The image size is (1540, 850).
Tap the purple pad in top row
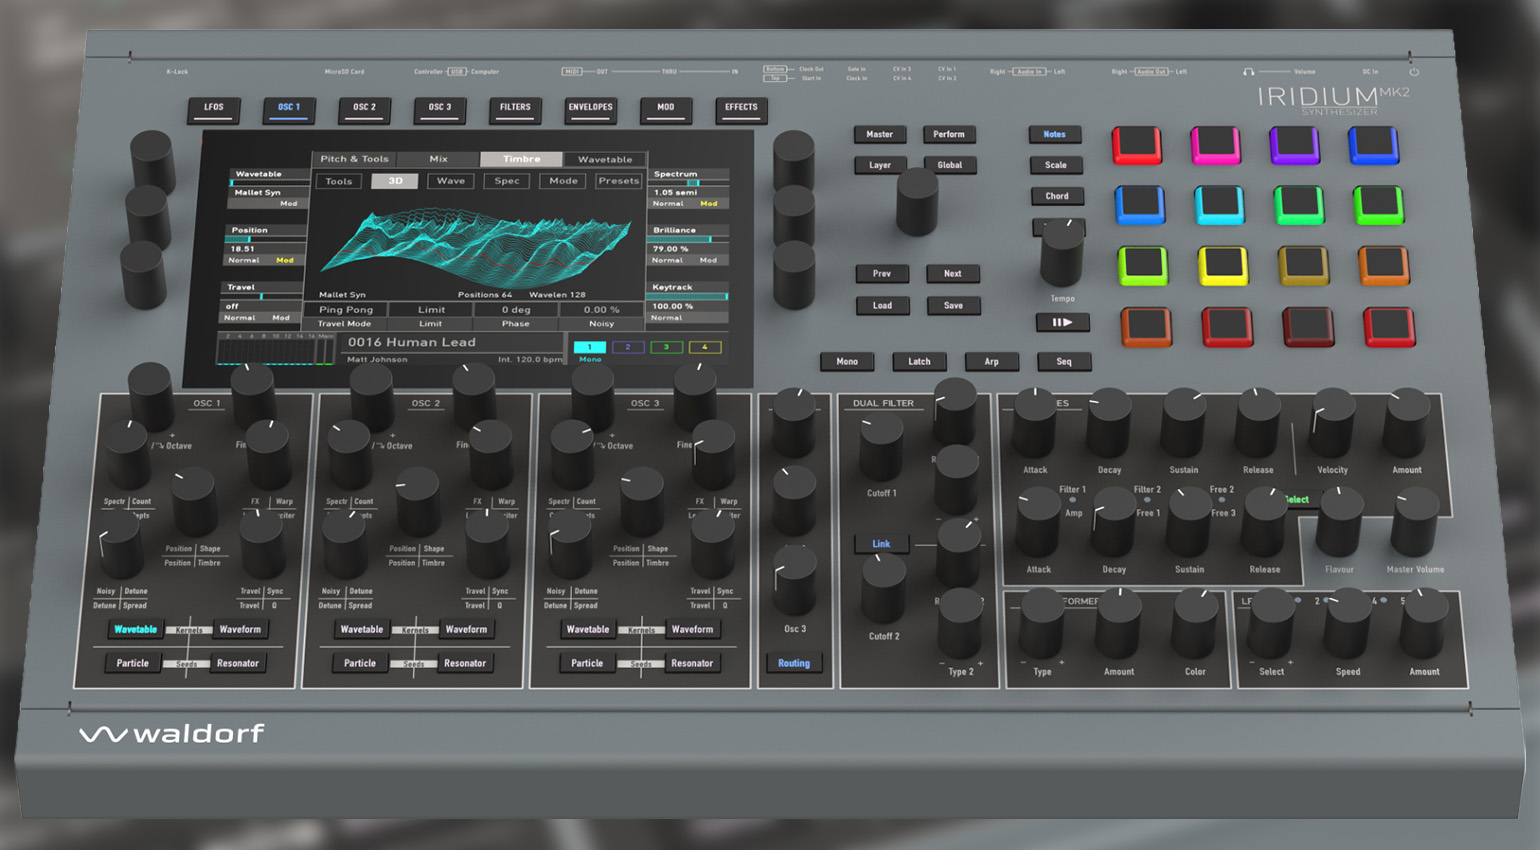coord(1294,145)
